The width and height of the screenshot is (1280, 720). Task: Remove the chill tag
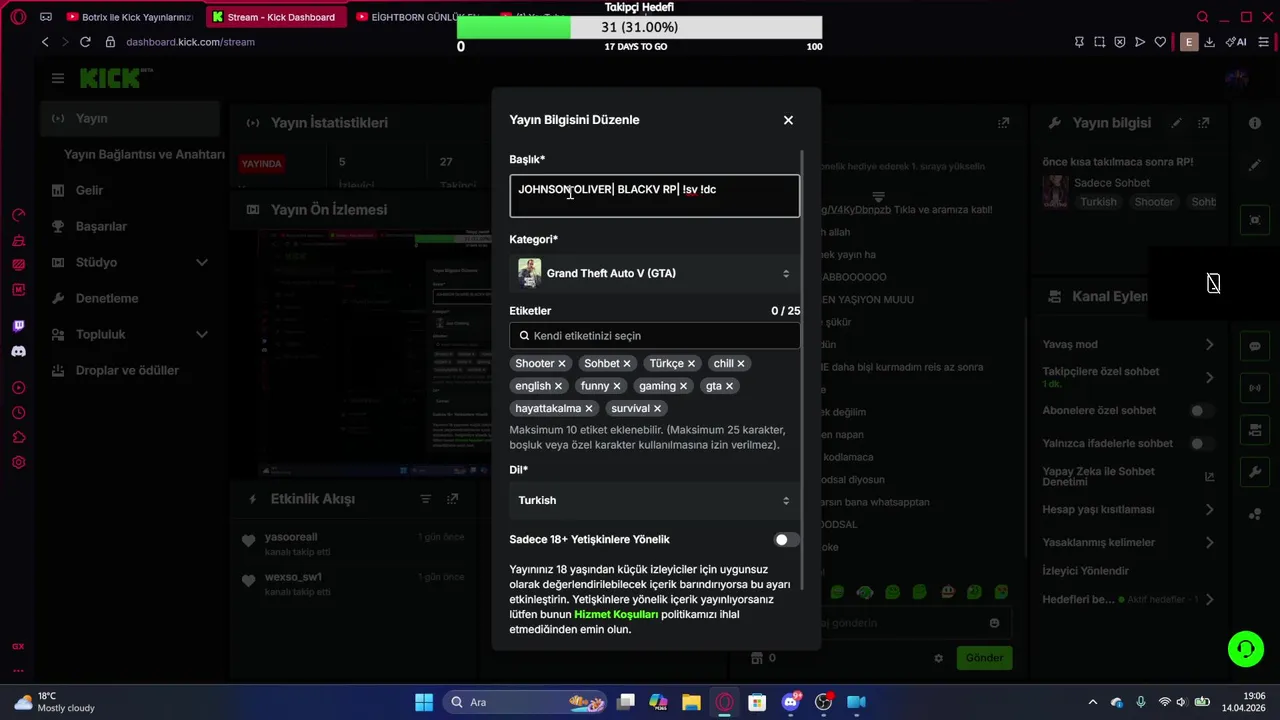coord(741,364)
